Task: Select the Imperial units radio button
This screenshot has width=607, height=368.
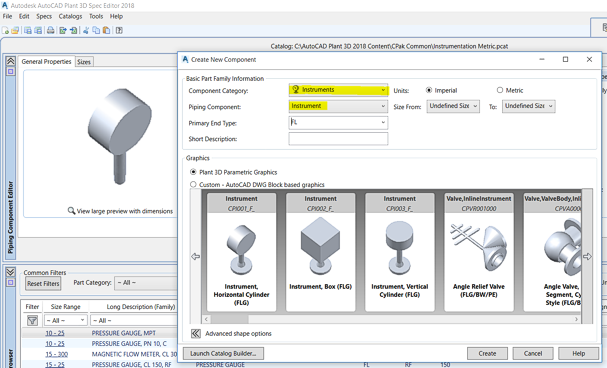Action: click(429, 90)
